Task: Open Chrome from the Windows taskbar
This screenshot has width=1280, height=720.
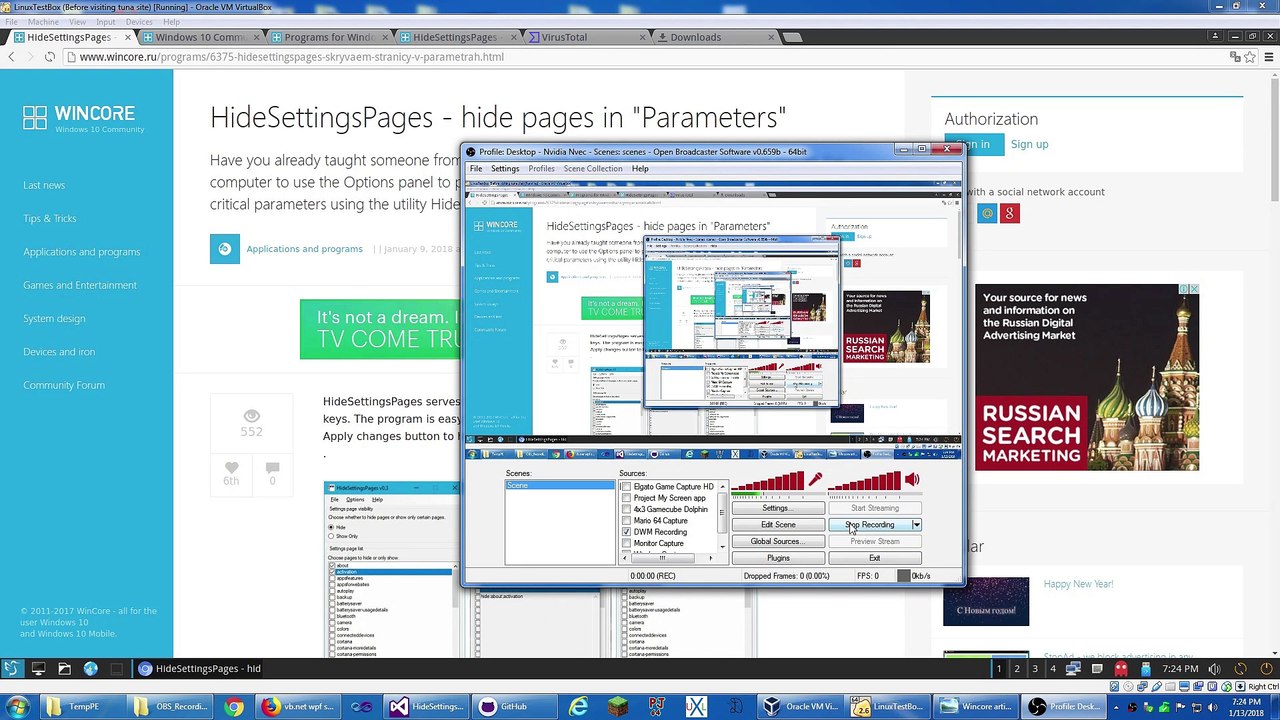Action: (x=233, y=706)
